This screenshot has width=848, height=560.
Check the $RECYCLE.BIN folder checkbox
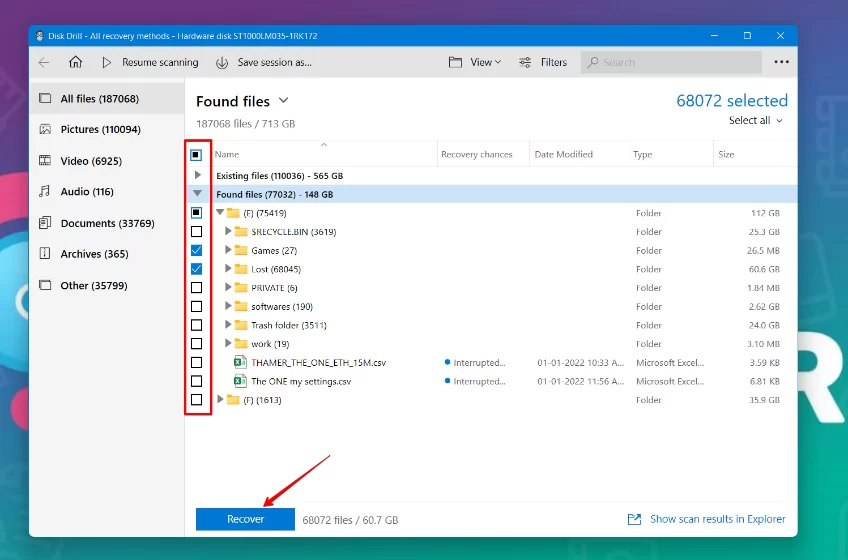[196, 232]
